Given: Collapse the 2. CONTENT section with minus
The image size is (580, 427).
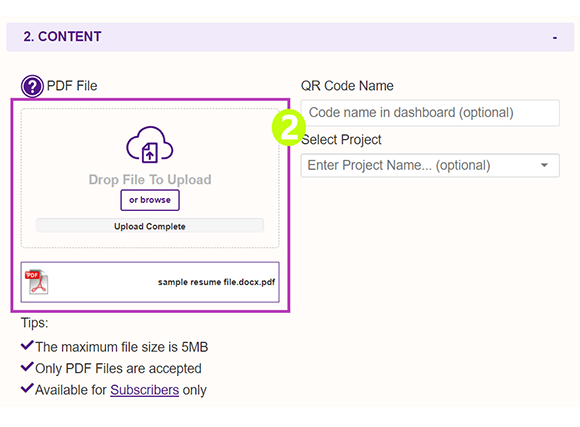Looking at the screenshot, I should (x=554, y=38).
